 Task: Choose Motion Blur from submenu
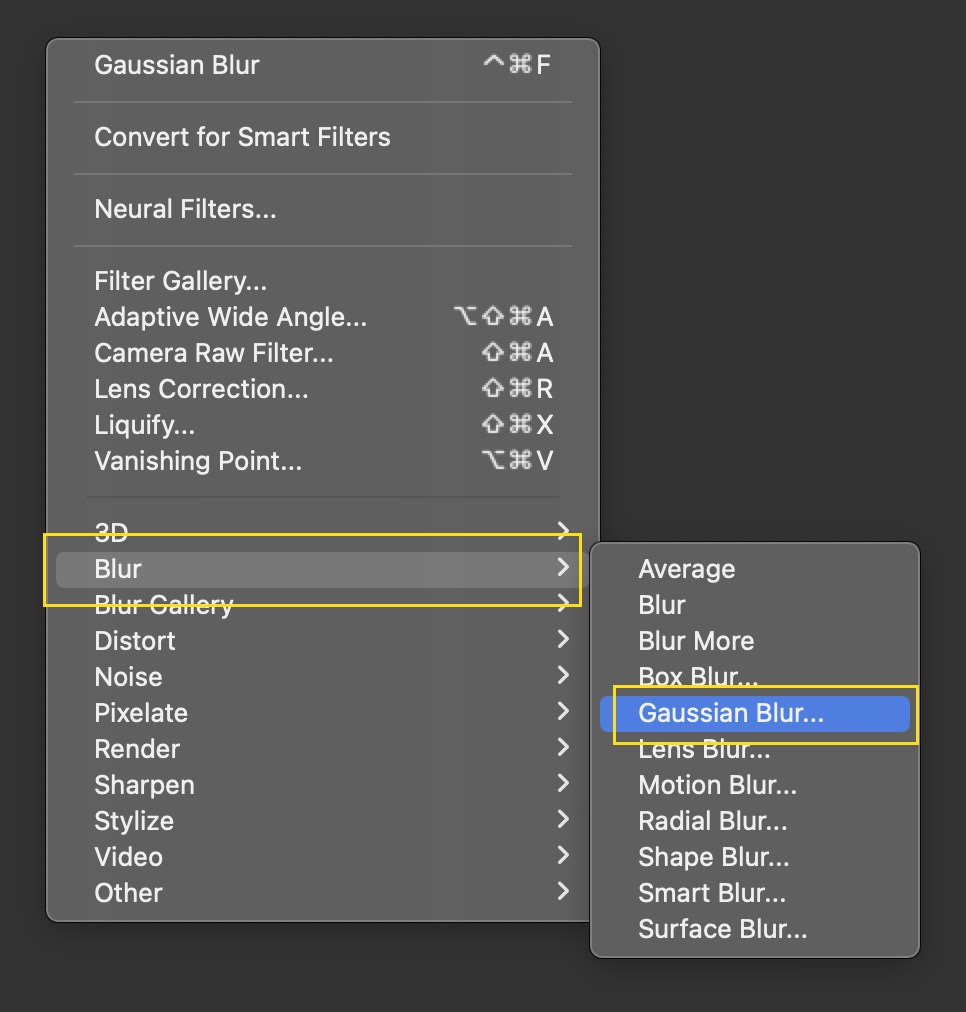coord(717,785)
